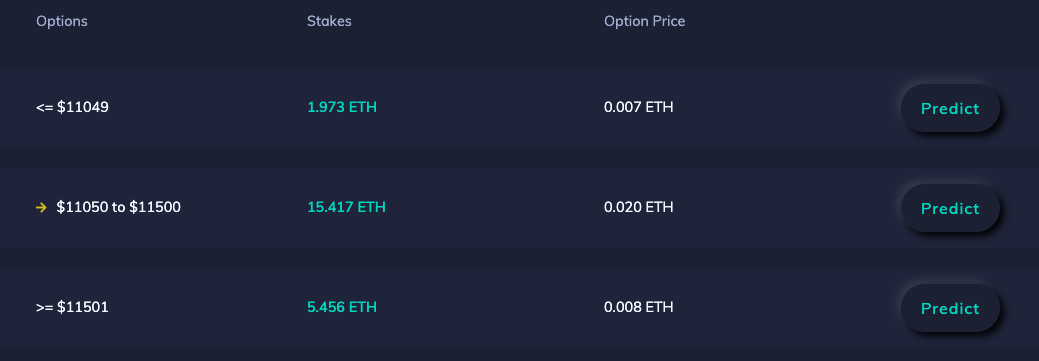Click the Option Price column header
Image resolution: width=1039 pixels, height=361 pixels.
click(645, 21)
